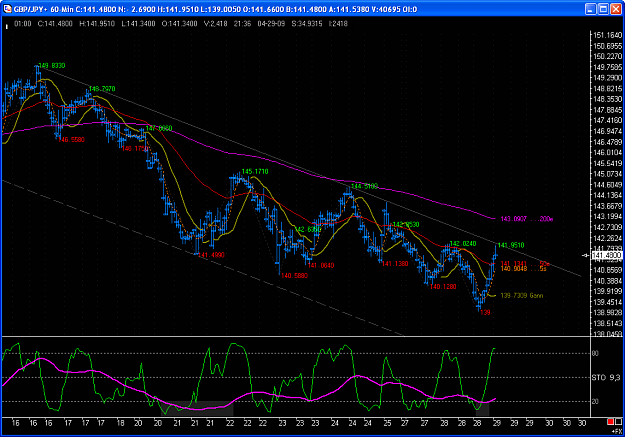Click the small cursor marker in the info bar

click(6, 27)
